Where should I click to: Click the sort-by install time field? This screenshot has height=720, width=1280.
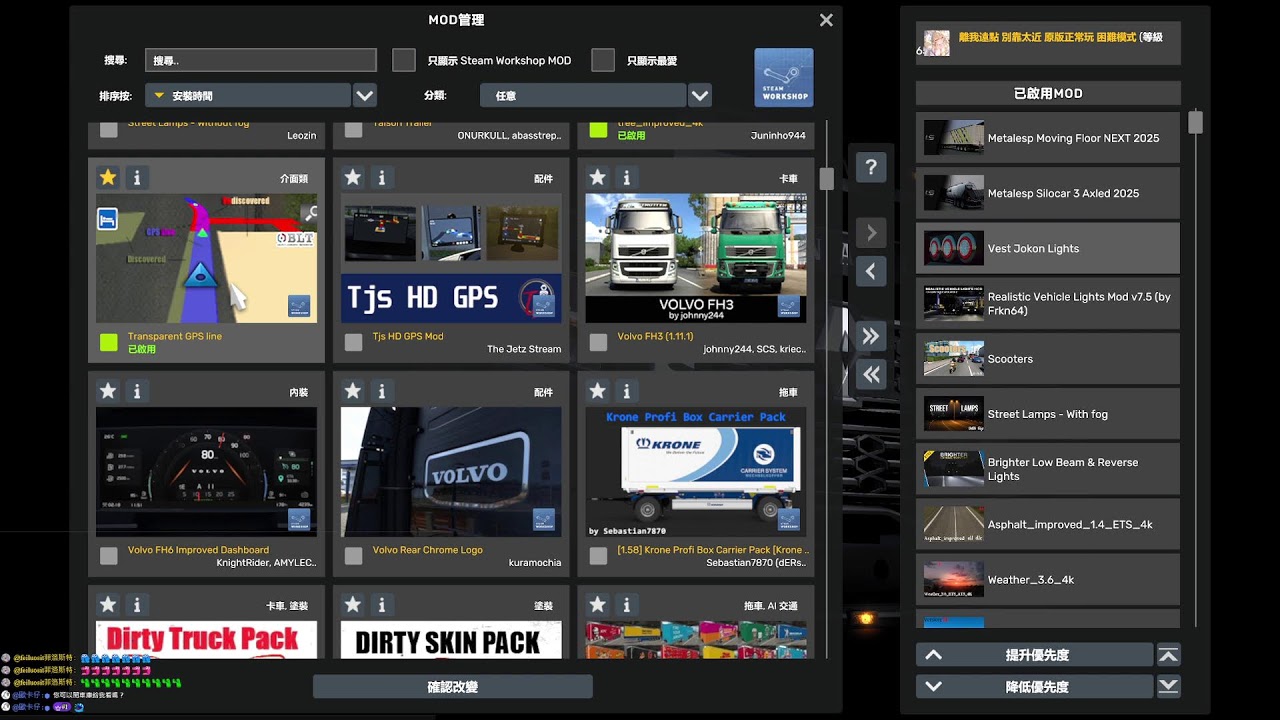click(247, 95)
